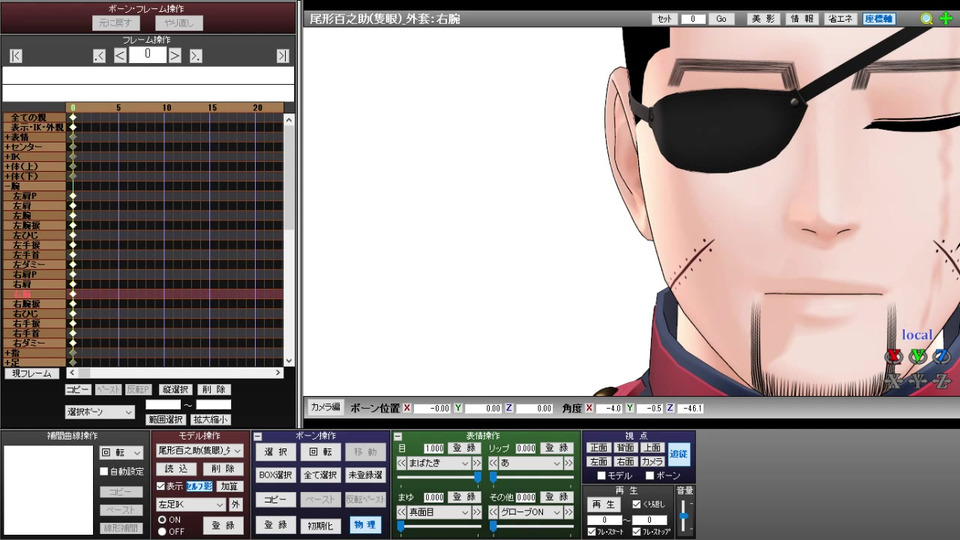Toggle the フレ・ストップ checkbox
960x540 pixels.
pyautogui.click(x=637, y=532)
